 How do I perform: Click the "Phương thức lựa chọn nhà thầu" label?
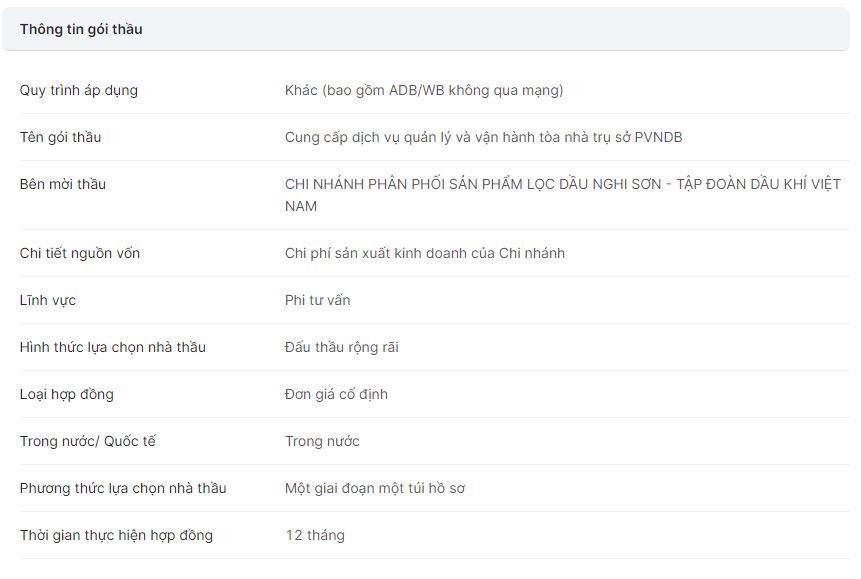point(123,488)
